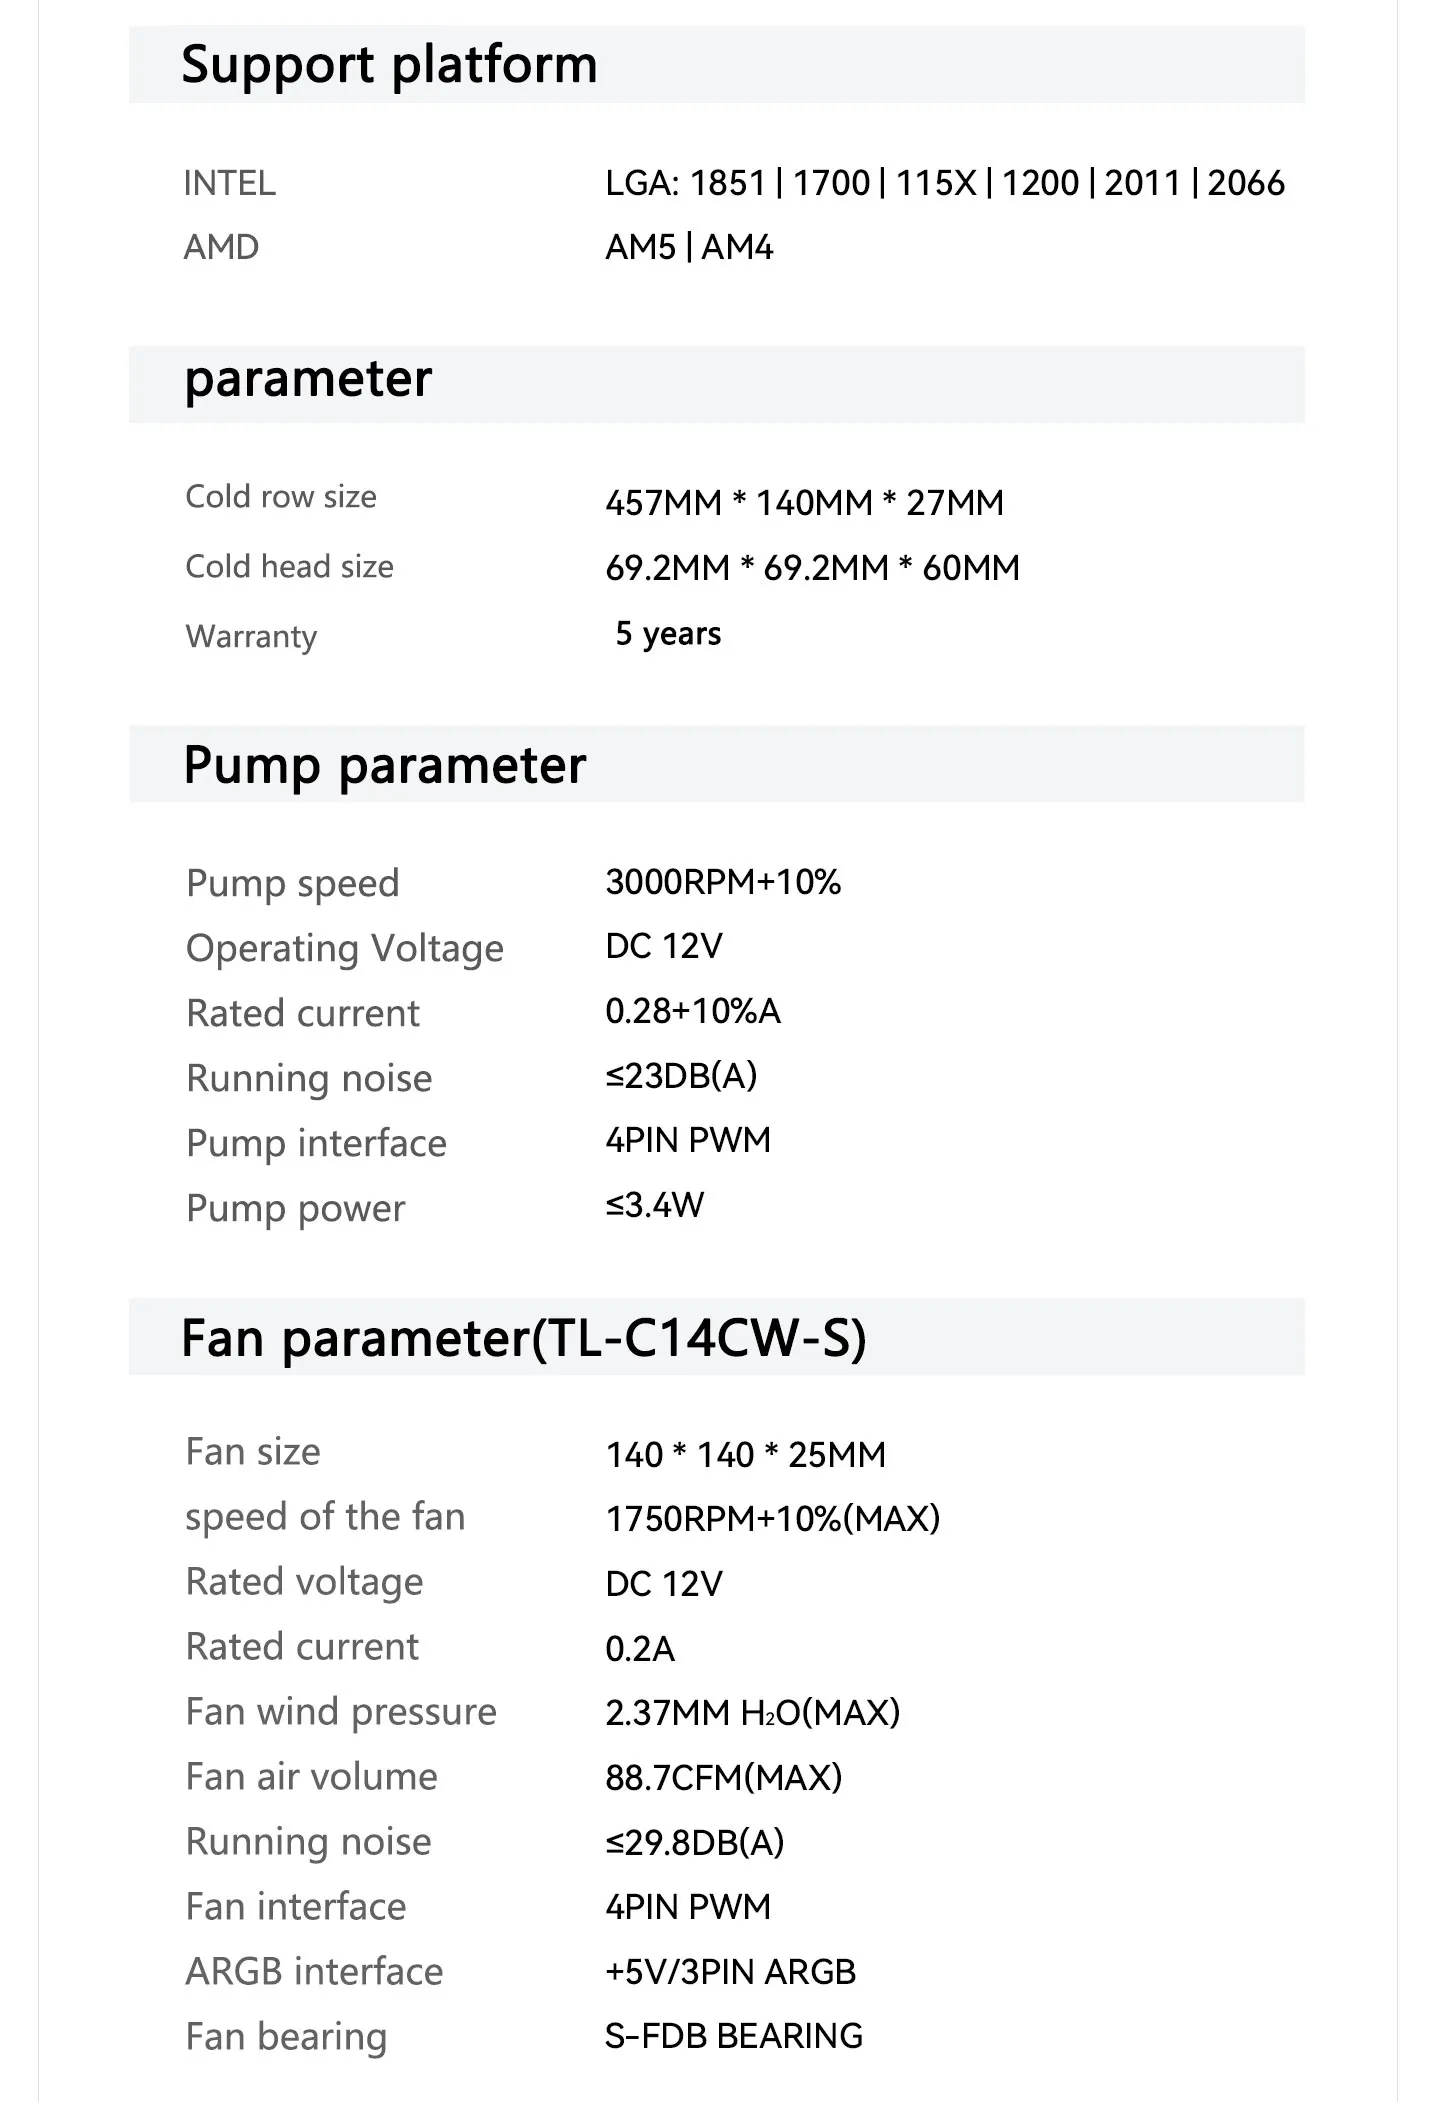The width and height of the screenshot is (1440, 2102).
Task: Select the Fan wind pressure label
Action: point(341,1712)
